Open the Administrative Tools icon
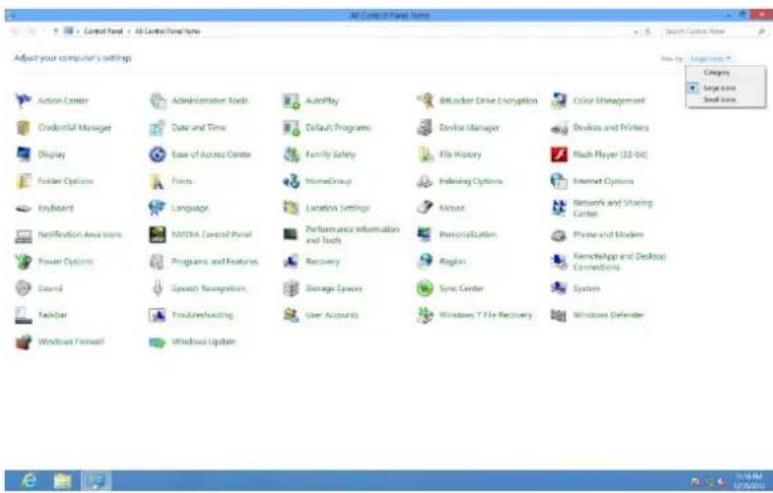Viewport: 773px width, 493px height. (158, 101)
